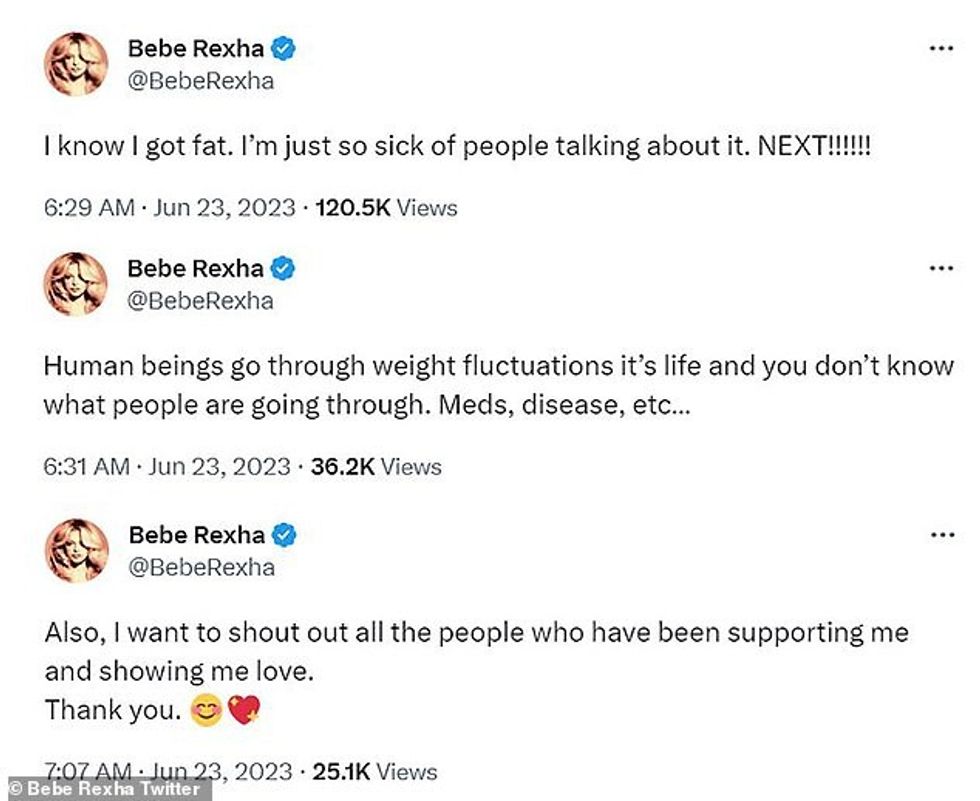Click the verified badge on the third tweet
Screen dimensions: 980x801
pos(285,535)
